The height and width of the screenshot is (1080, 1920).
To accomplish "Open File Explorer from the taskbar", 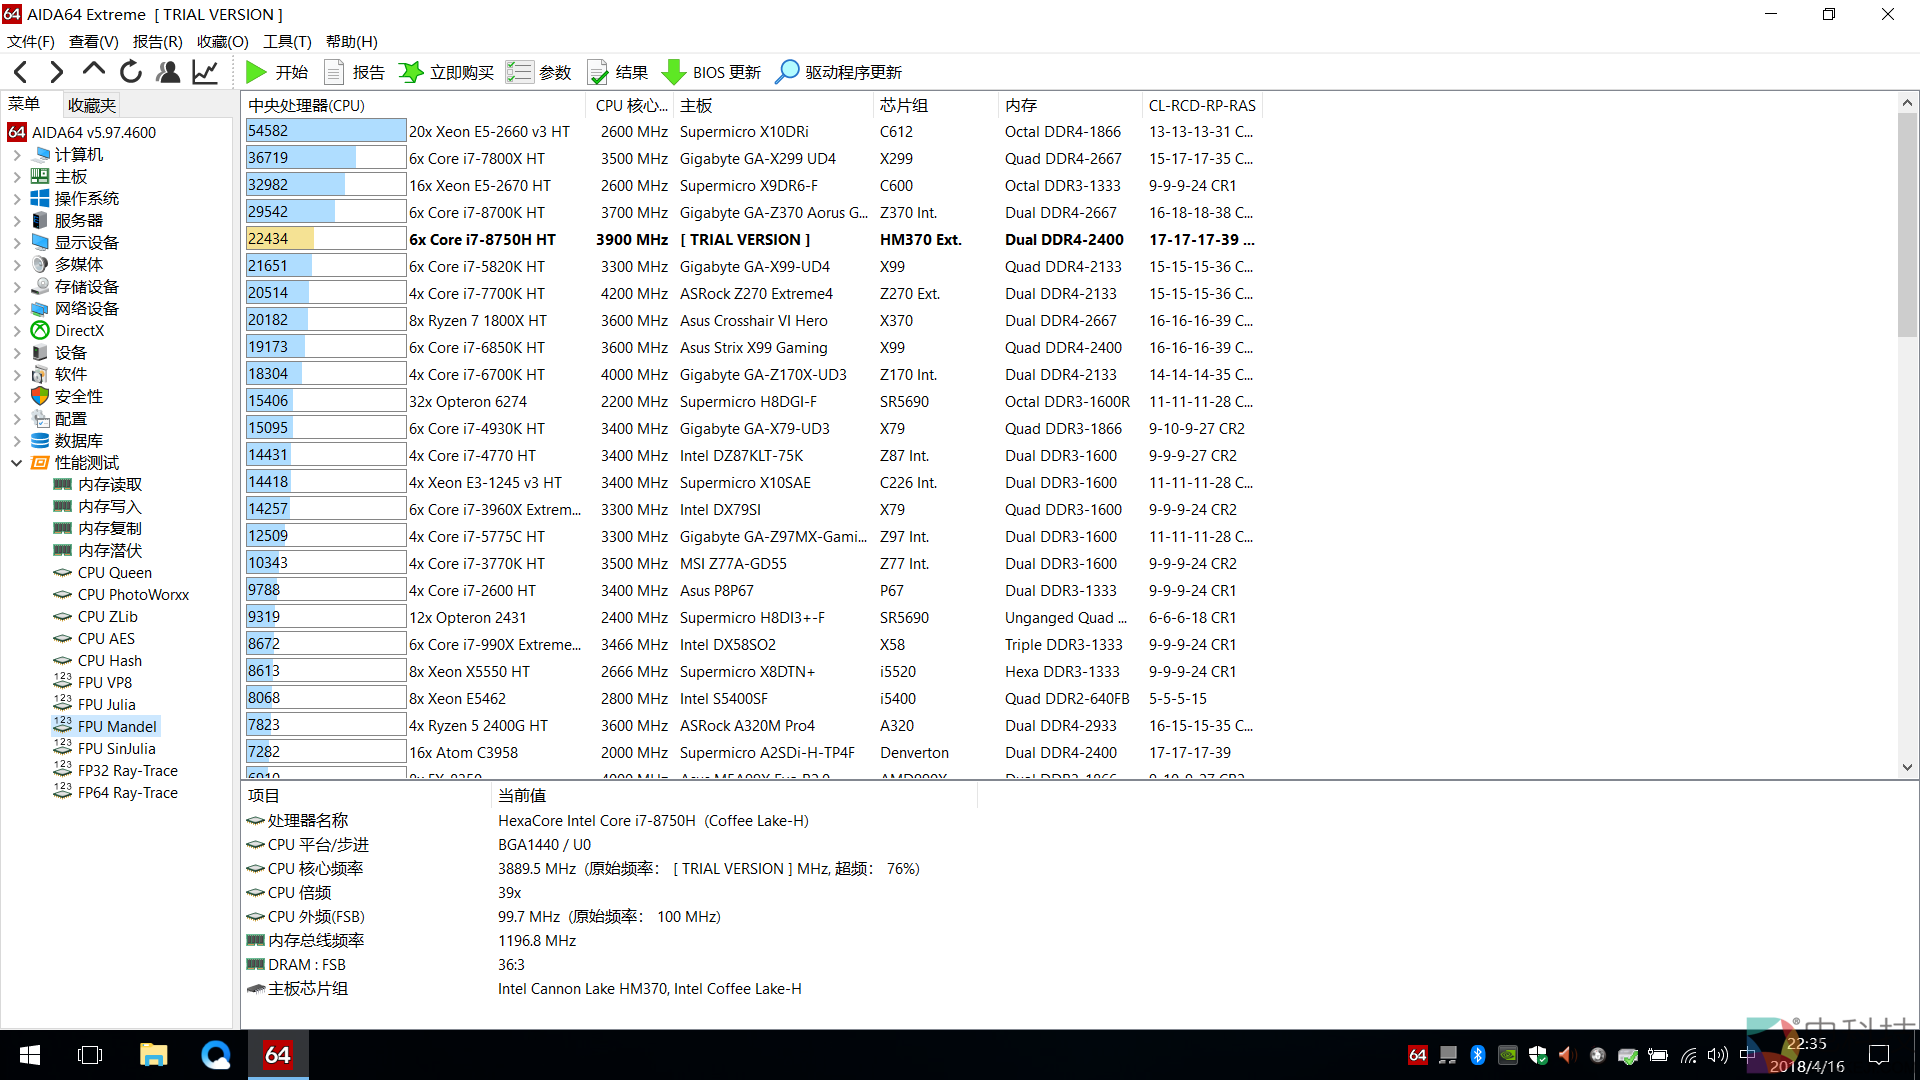I will (x=153, y=1055).
